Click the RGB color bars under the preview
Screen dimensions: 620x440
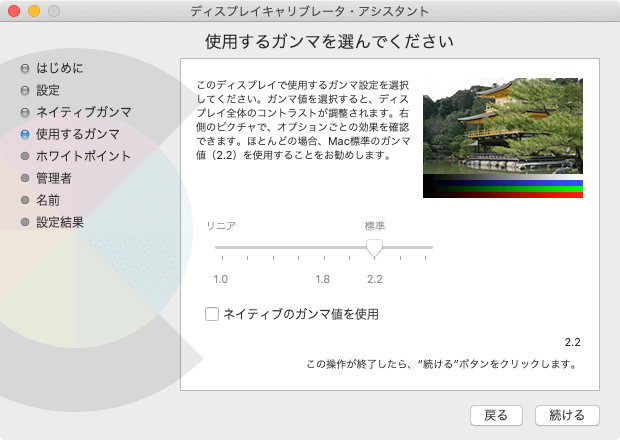pyautogui.click(x=502, y=188)
